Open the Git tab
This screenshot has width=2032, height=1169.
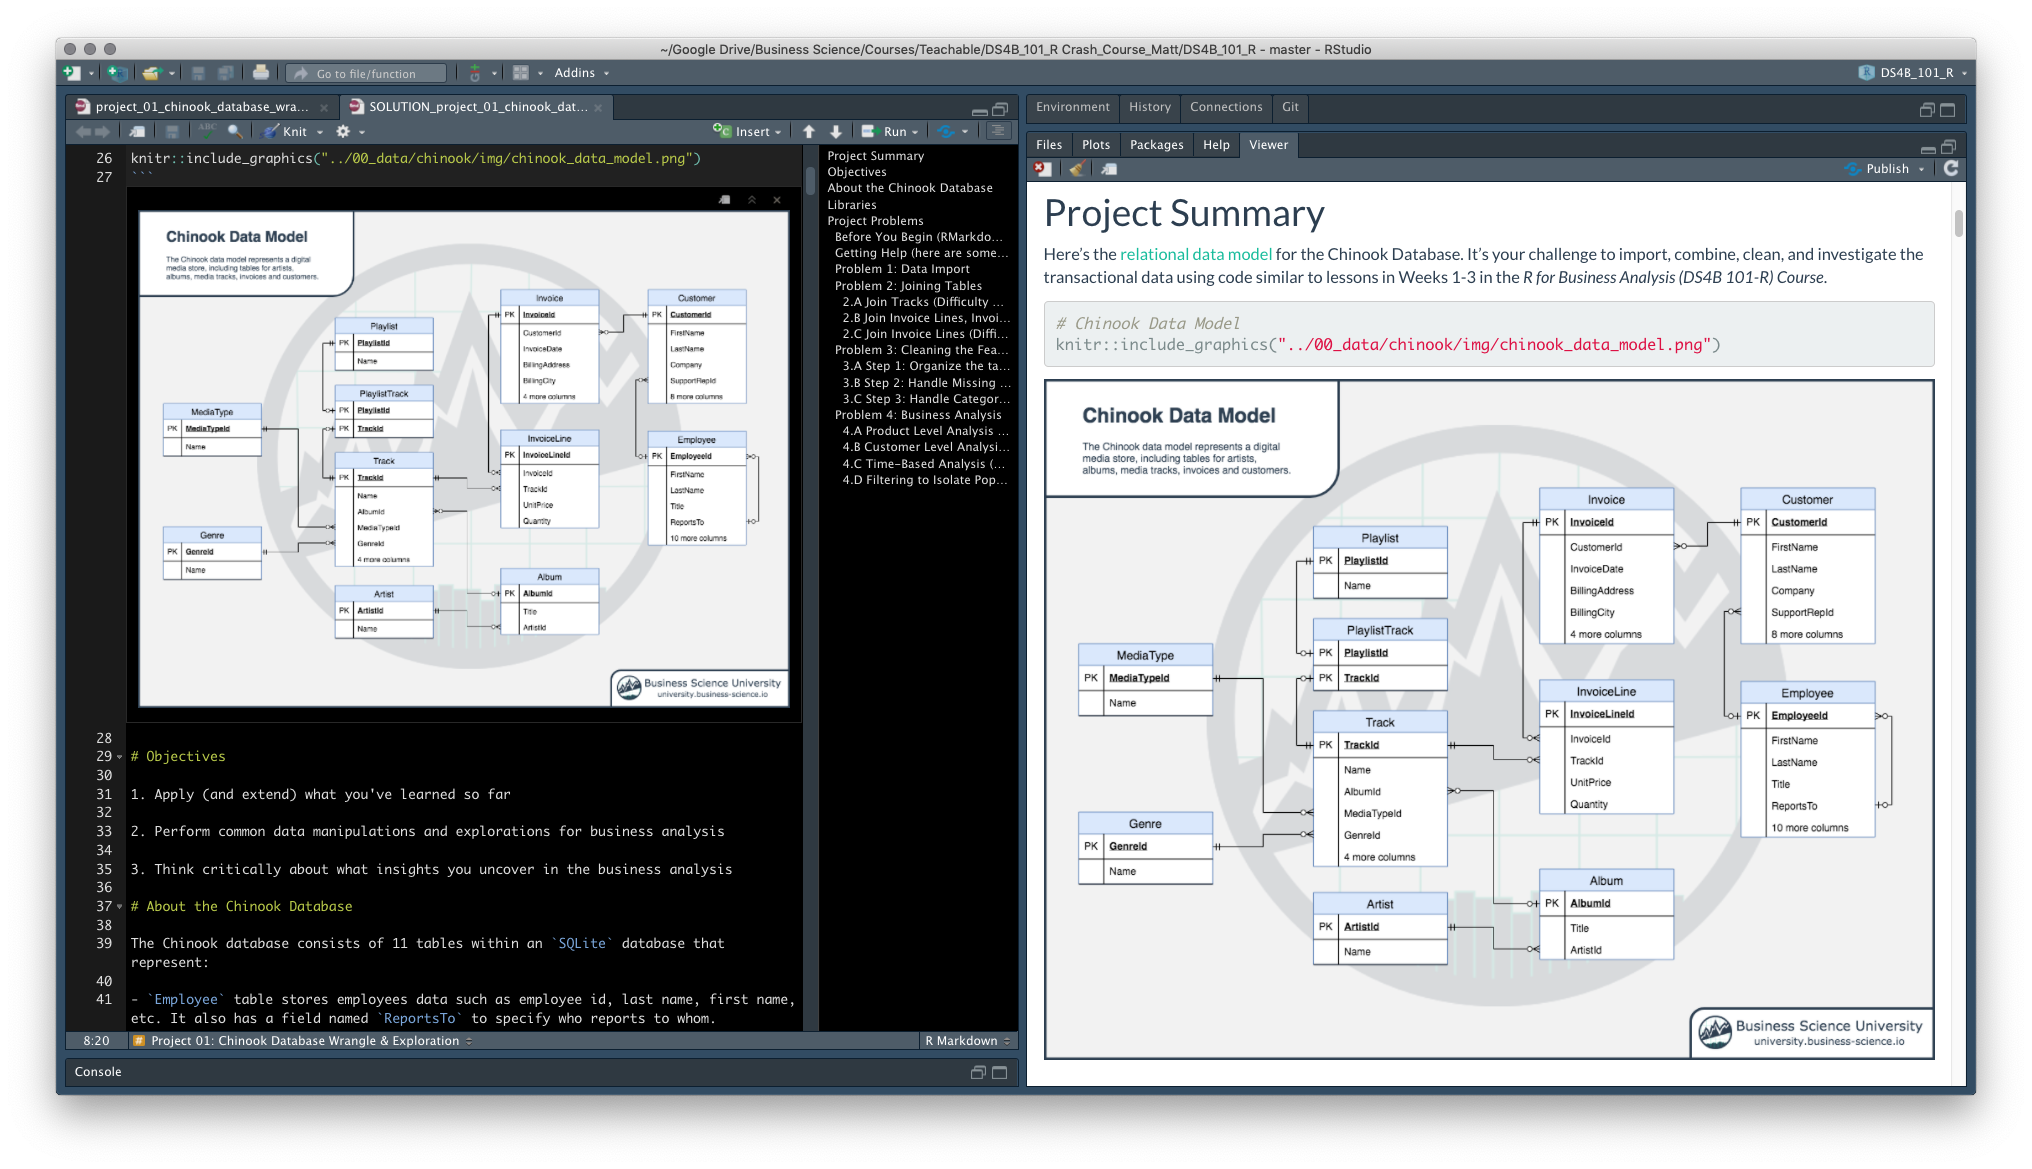[1290, 107]
